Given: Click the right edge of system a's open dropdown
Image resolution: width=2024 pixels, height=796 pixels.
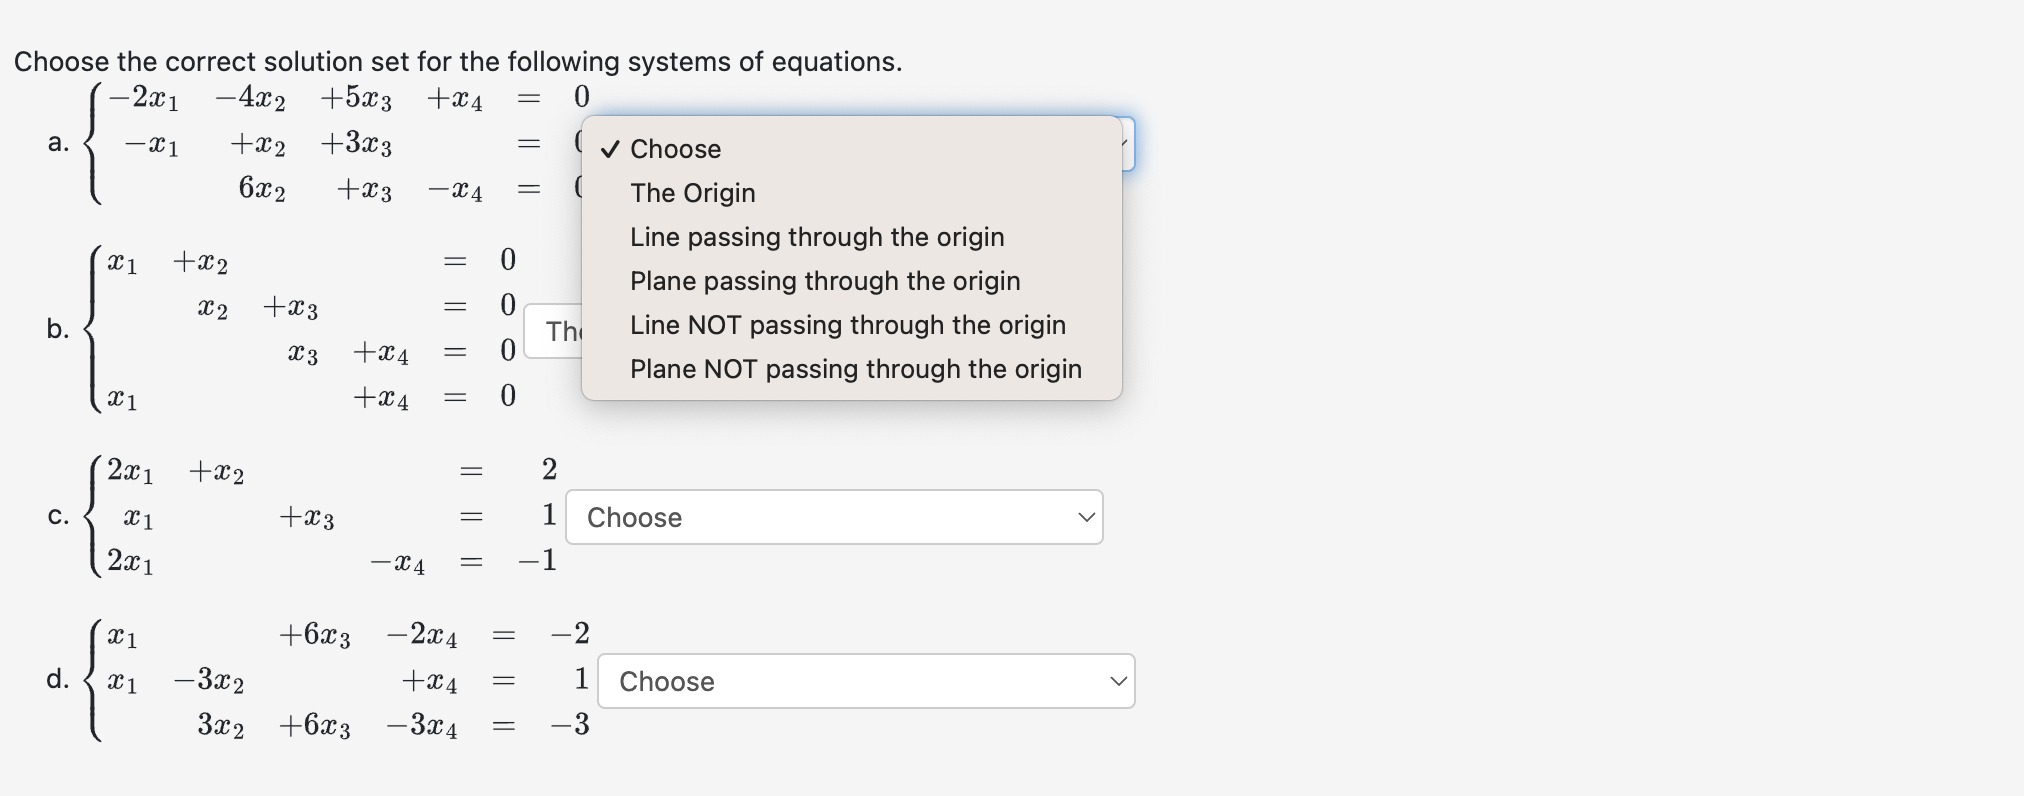Looking at the screenshot, I should coord(1128,144).
